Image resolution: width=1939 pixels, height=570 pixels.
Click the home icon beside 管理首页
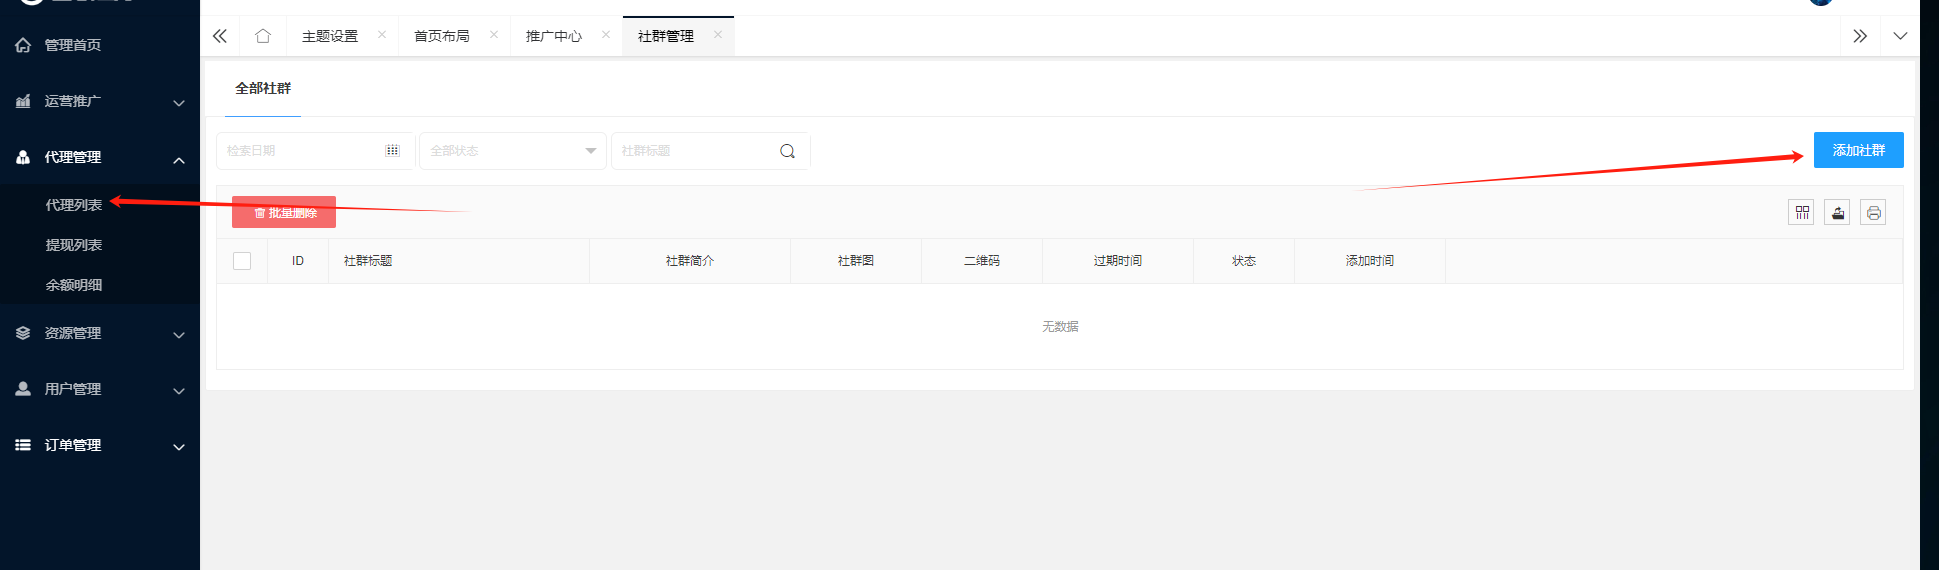tap(23, 45)
